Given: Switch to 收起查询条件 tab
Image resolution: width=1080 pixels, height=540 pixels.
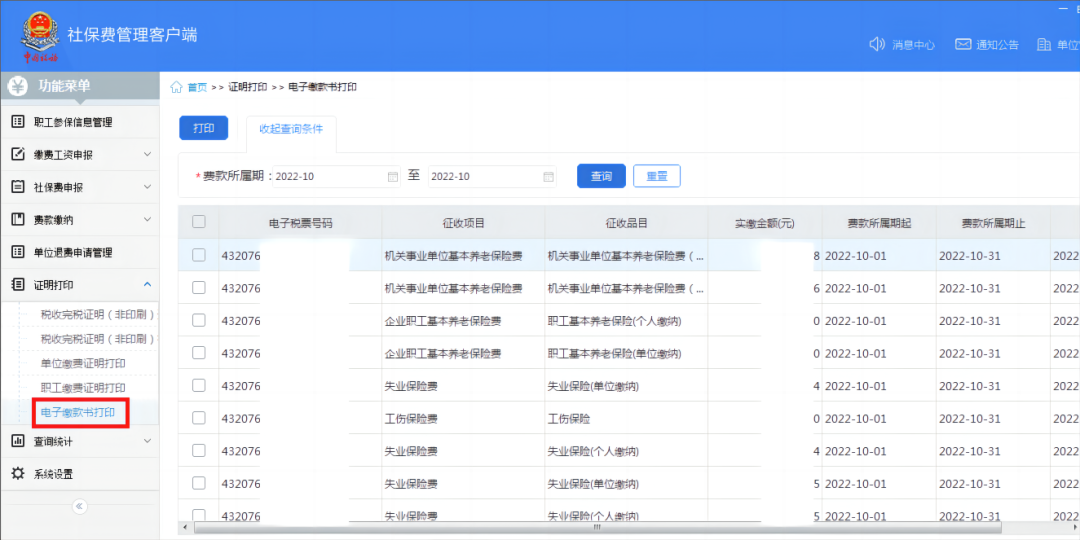Looking at the screenshot, I should pos(291,129).
